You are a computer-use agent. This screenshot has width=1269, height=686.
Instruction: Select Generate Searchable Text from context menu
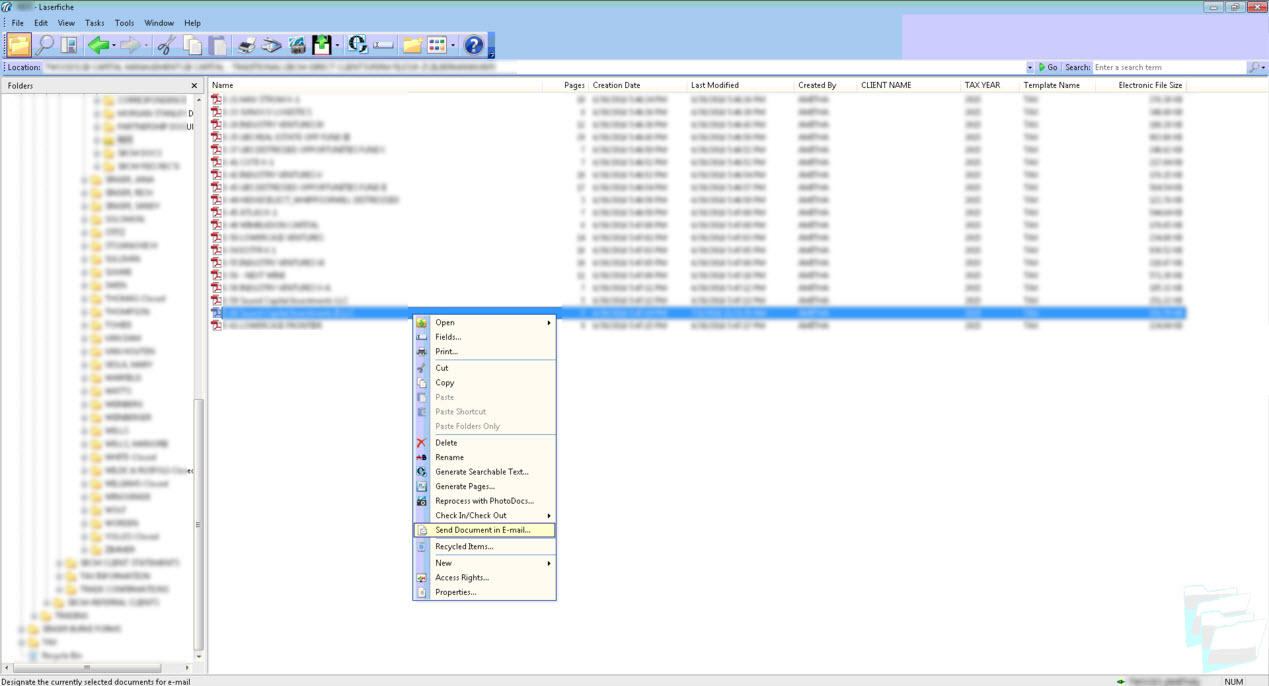481,472
